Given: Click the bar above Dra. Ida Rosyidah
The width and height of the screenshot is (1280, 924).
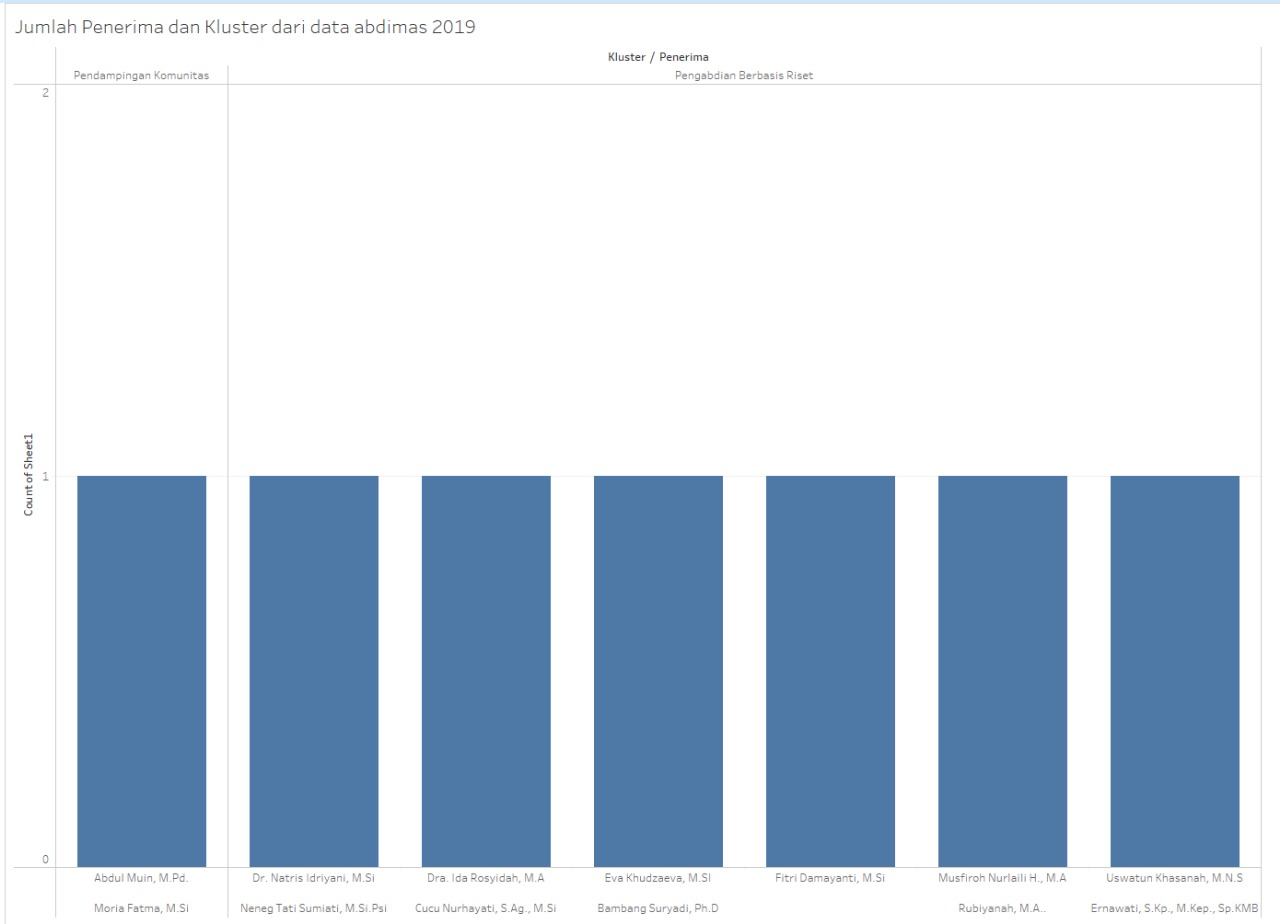Looking at the screenshot, I should coord(486,670).
